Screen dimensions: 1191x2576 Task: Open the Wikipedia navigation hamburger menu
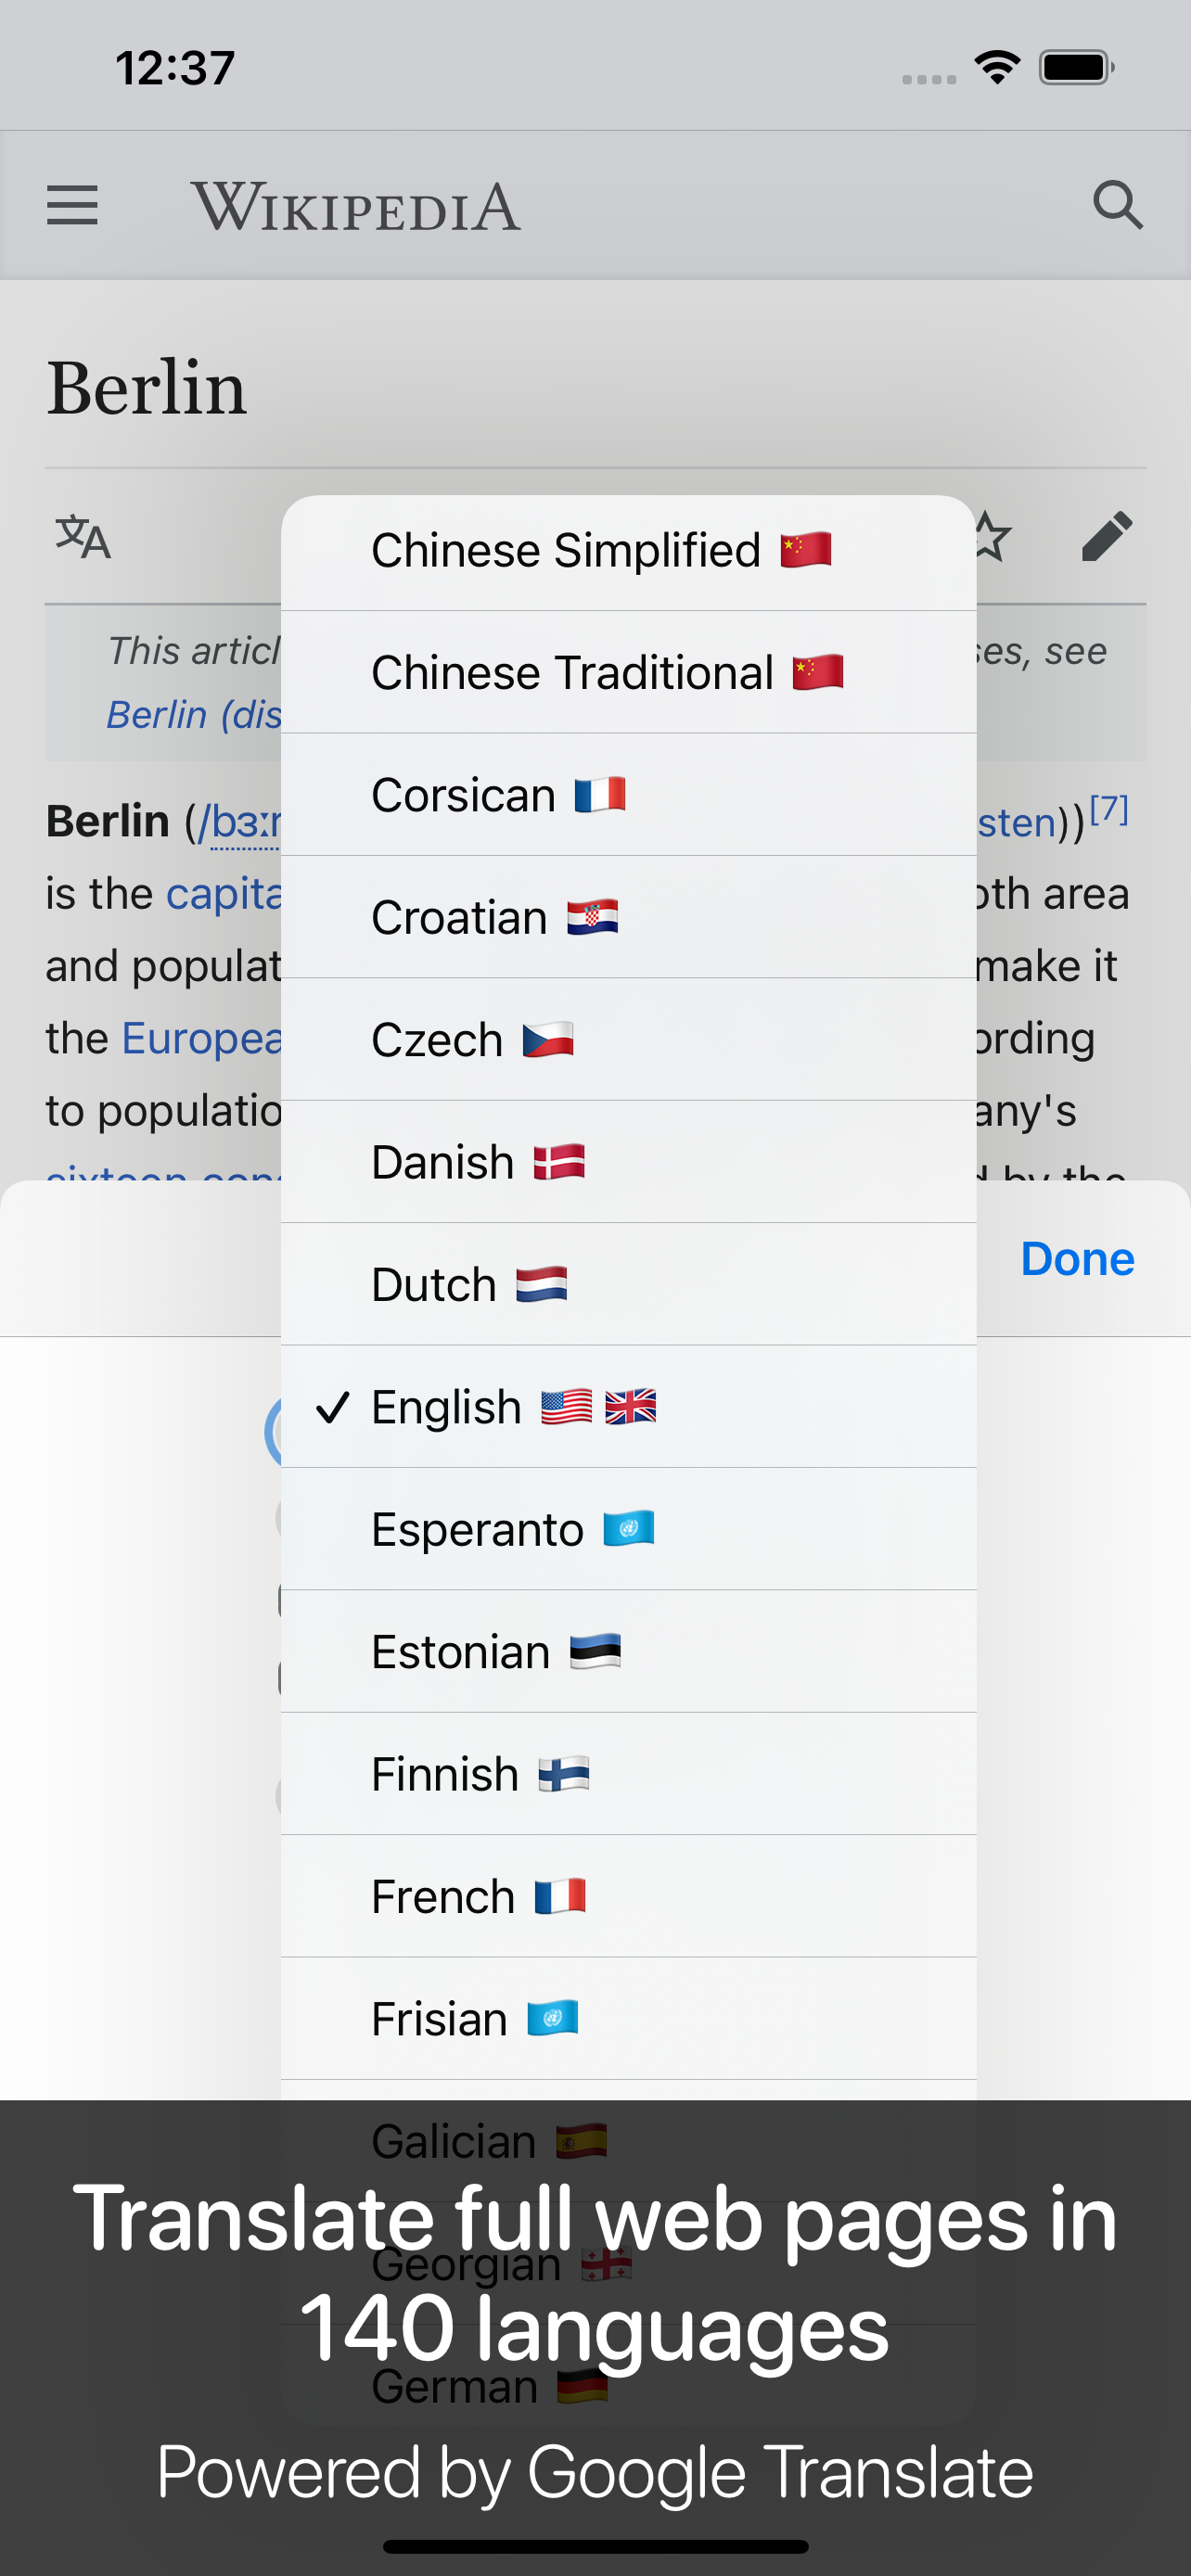[71, 205]
